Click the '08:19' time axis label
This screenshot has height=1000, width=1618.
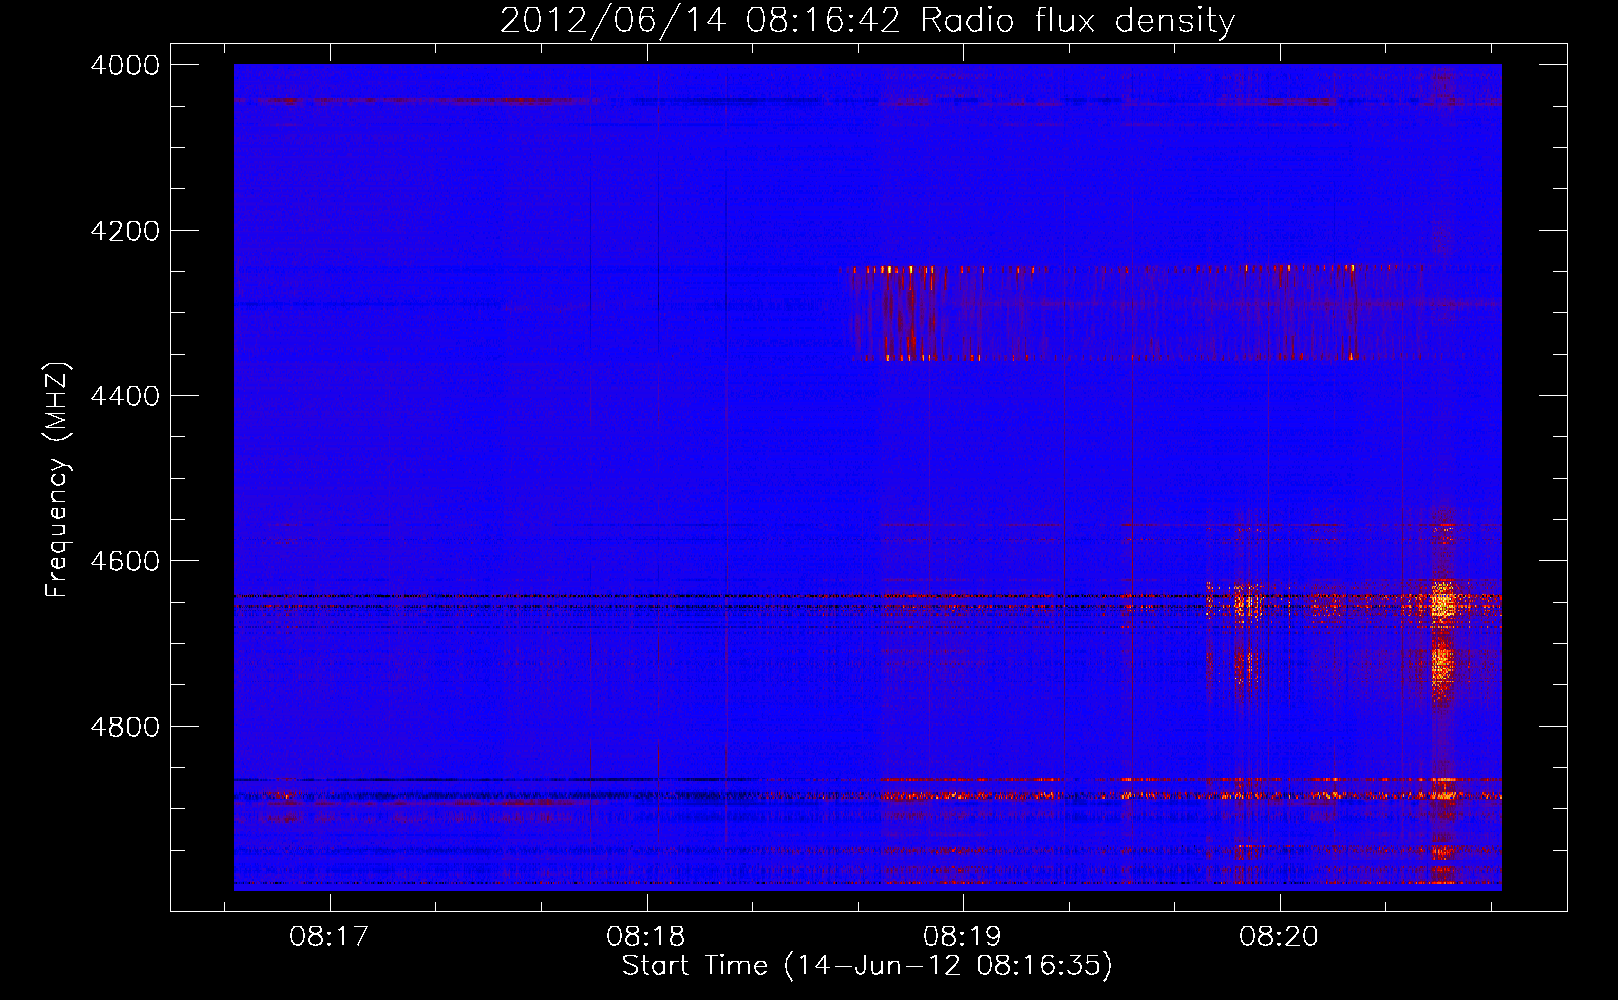tap(962, 937)
